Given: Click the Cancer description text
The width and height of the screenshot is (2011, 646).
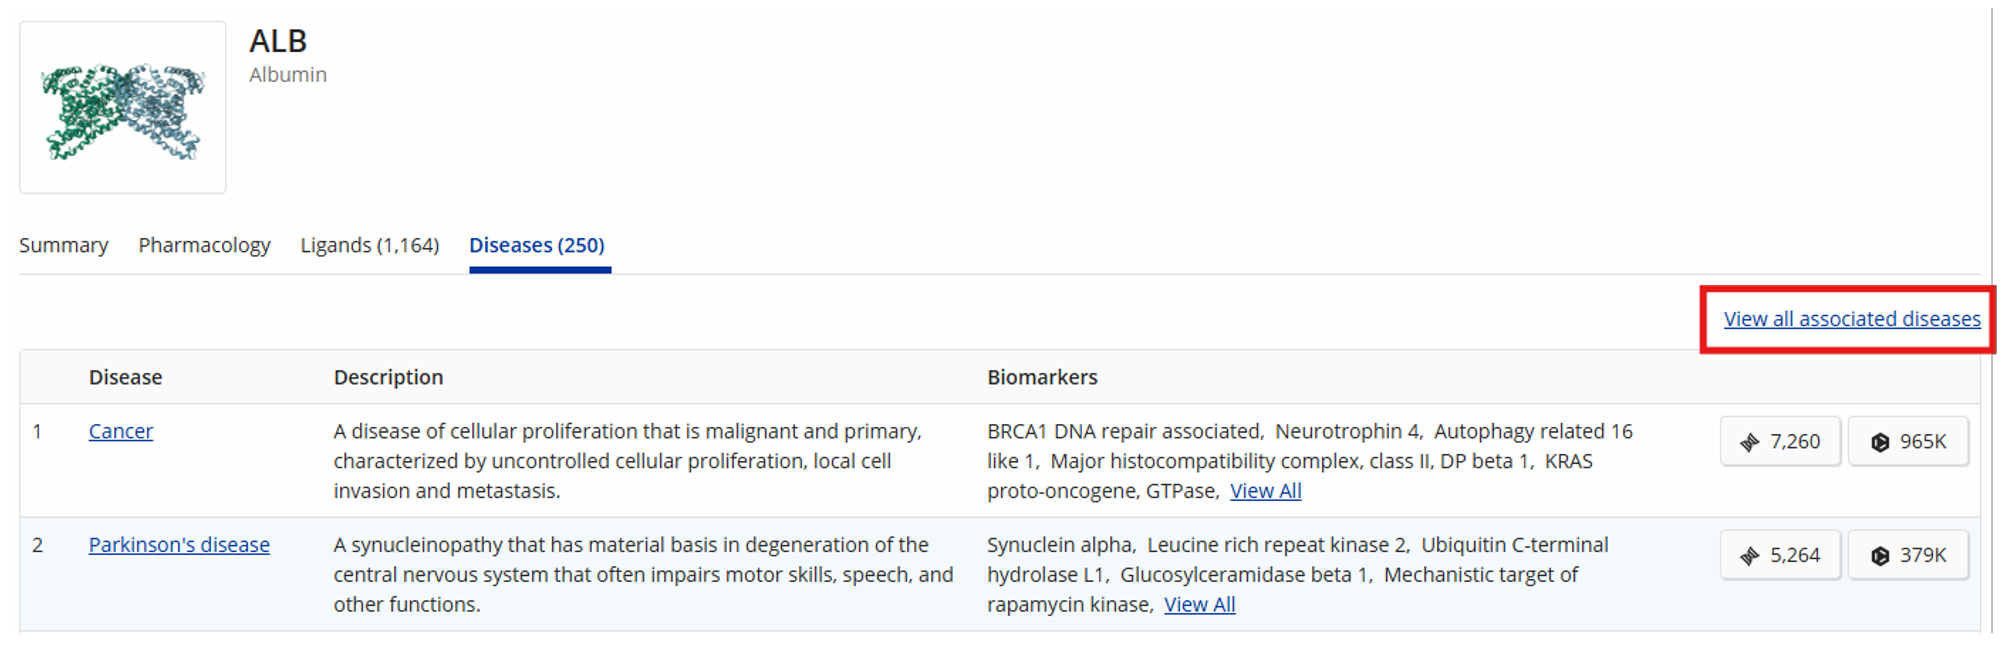Looking at the screenshot, I should coord(628,461).
